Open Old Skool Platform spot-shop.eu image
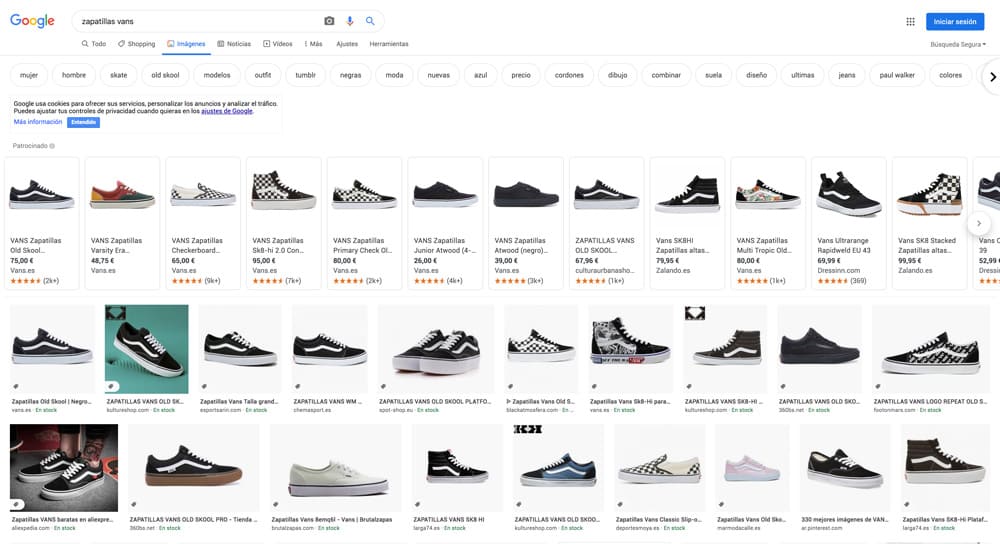1000x544 pixels. [x=436, y=349]
